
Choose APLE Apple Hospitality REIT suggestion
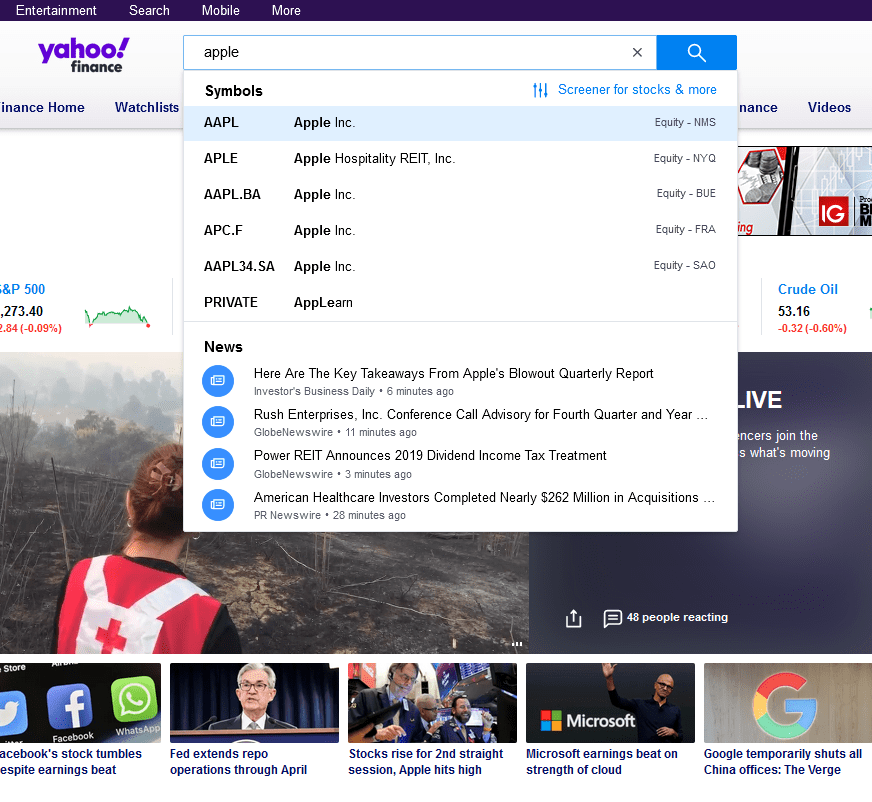point(400,158)
